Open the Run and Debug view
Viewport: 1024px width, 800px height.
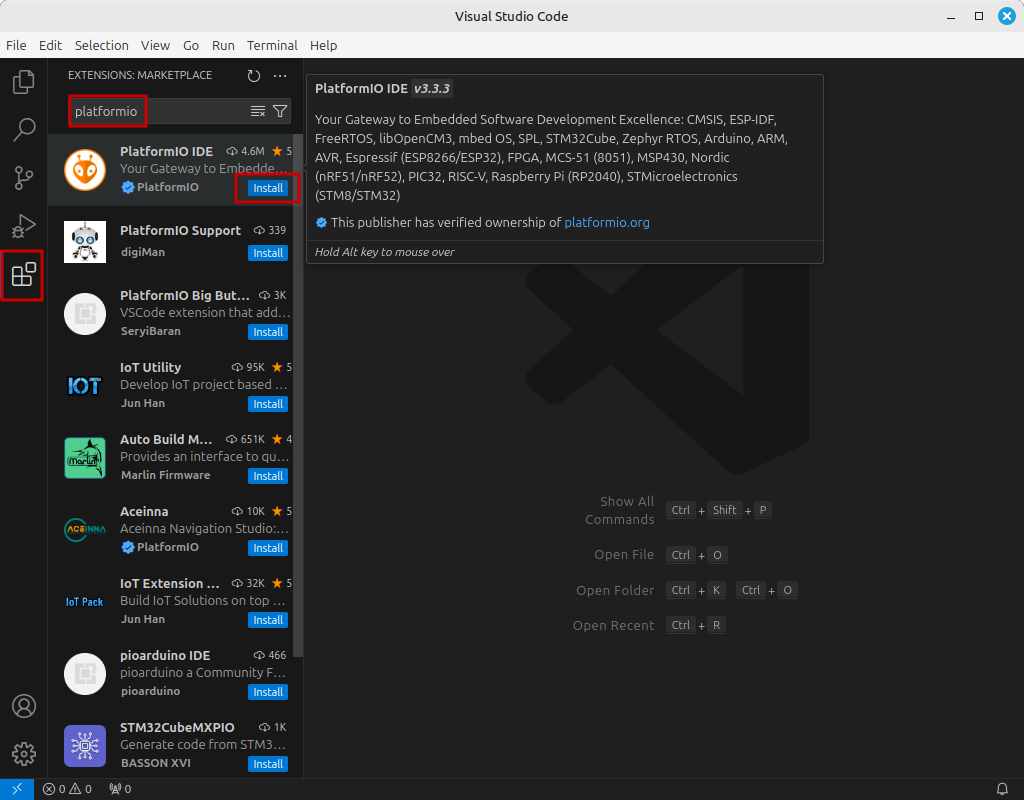[24, 226]
